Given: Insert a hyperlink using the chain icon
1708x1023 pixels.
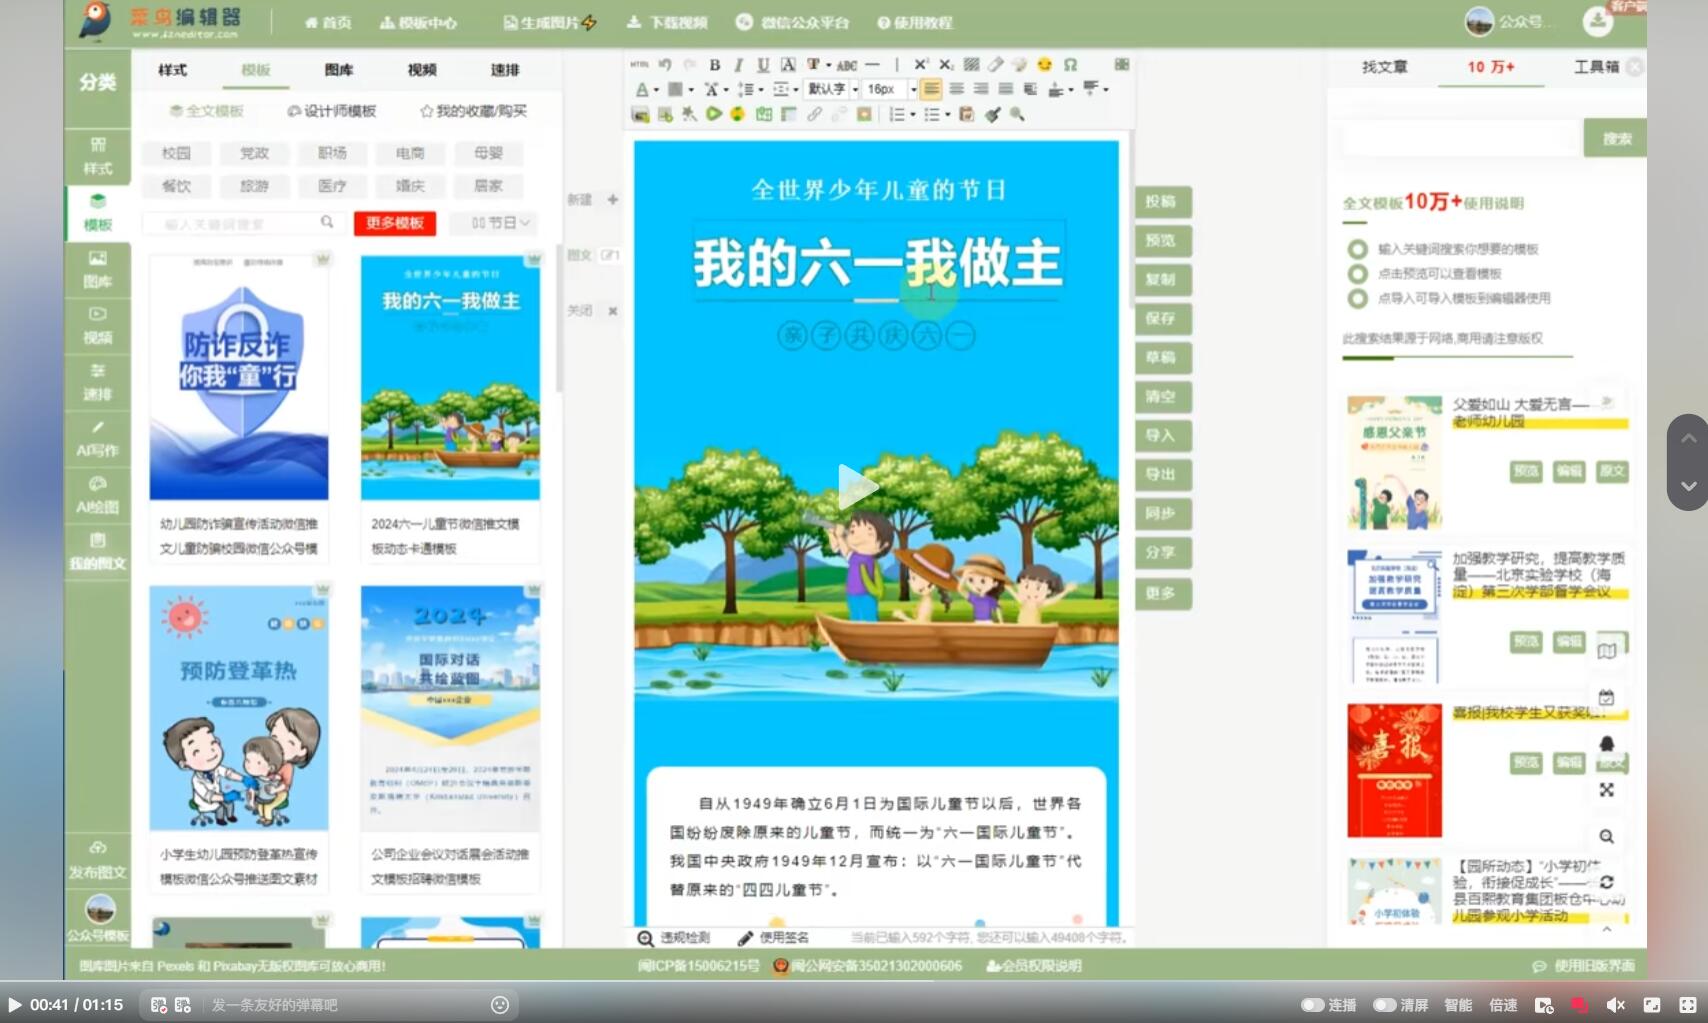Looking at the screenshot, I should [815, 114].
